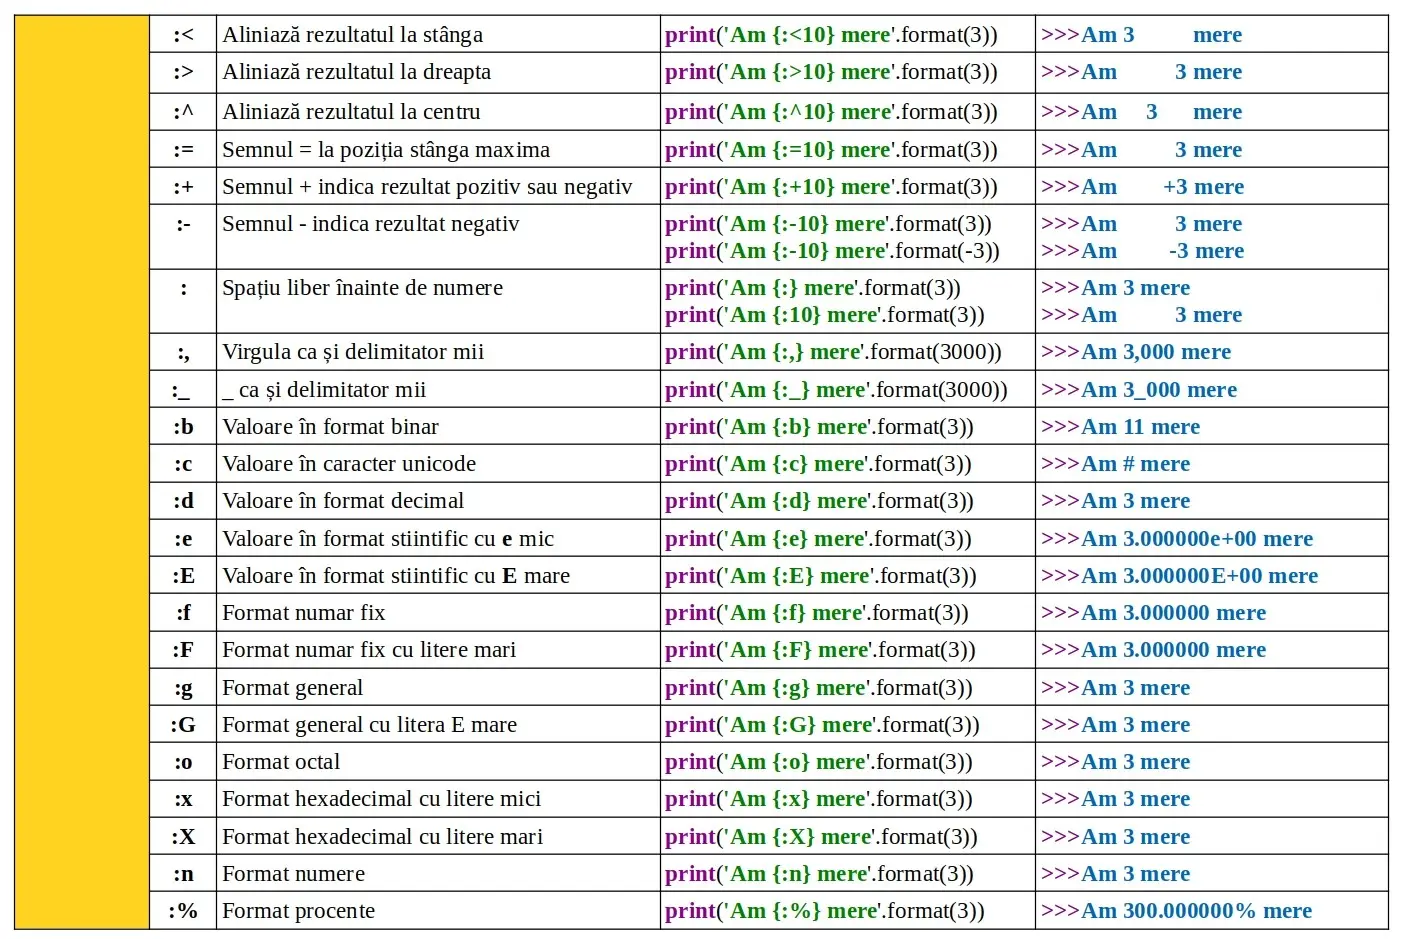Image resolution: width=1403 pixels, height=939 pixels.
Task: Click the ':o' specifier cell
Action: (183, 762)
